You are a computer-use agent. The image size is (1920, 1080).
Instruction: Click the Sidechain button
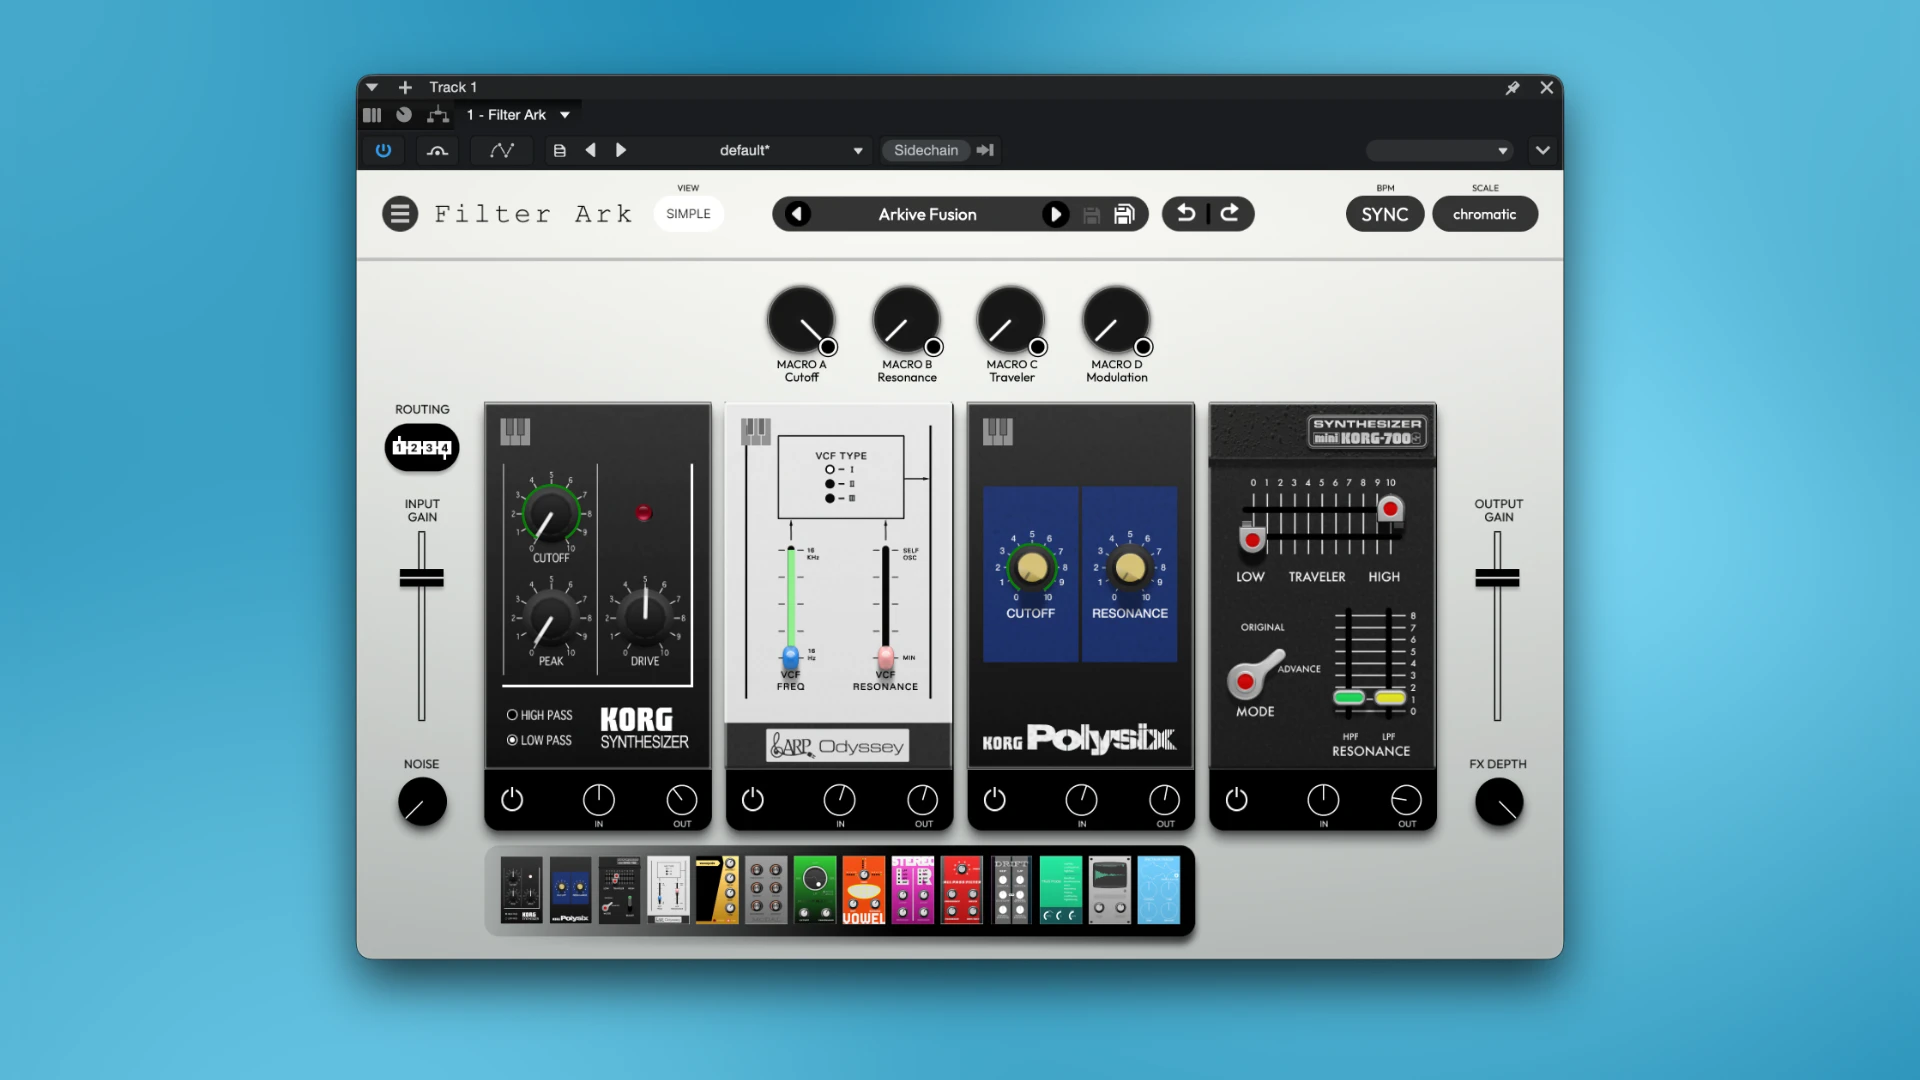pyautogui.click(x=926, y=150)
